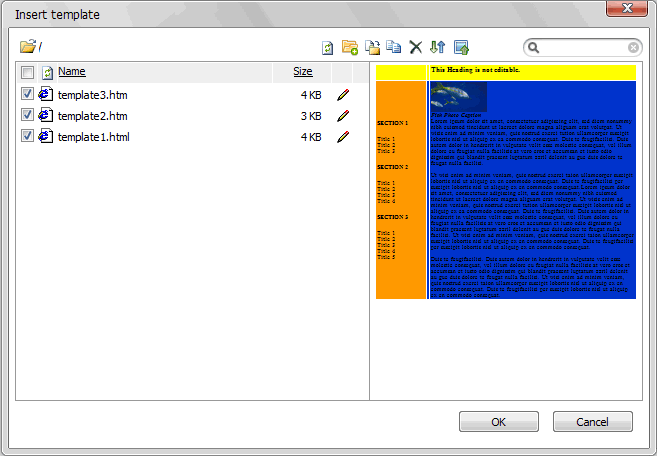Uncheck the template3.htm checkbox
This screenshot has height=456, width=657.
click(x=27, y=95)
